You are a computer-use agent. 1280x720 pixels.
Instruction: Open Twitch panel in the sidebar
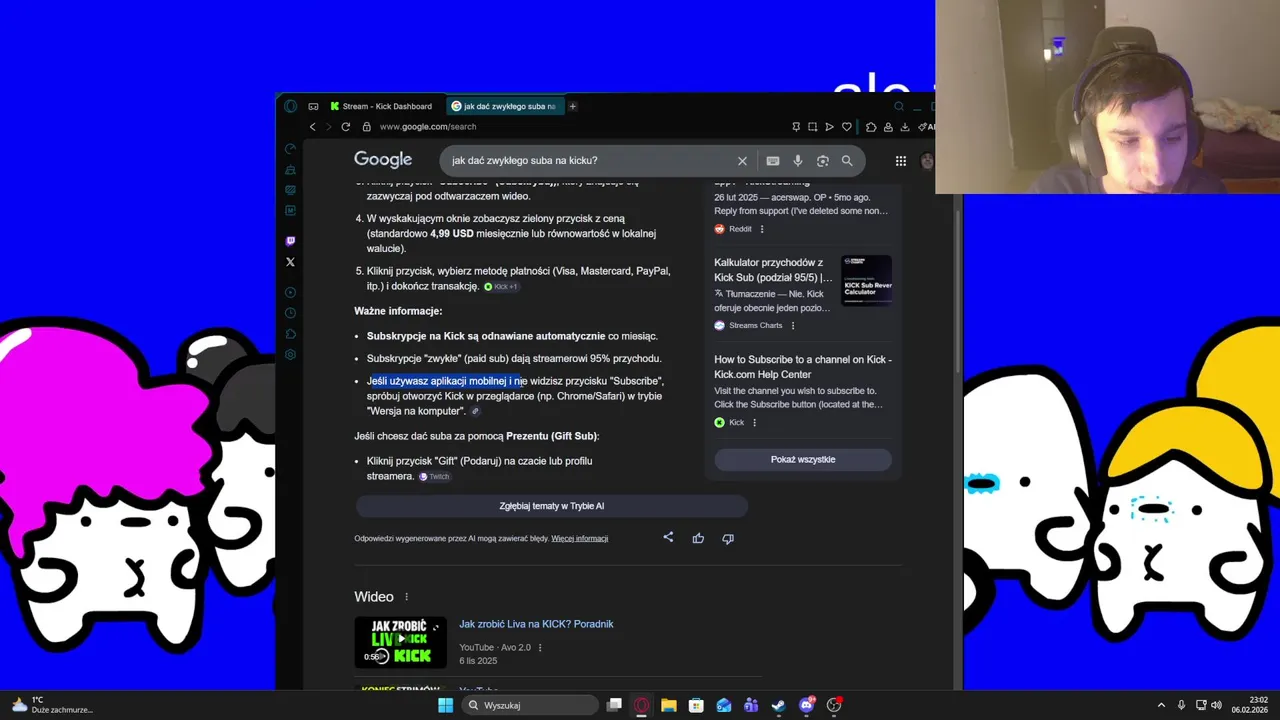click(x=290, y=241)
